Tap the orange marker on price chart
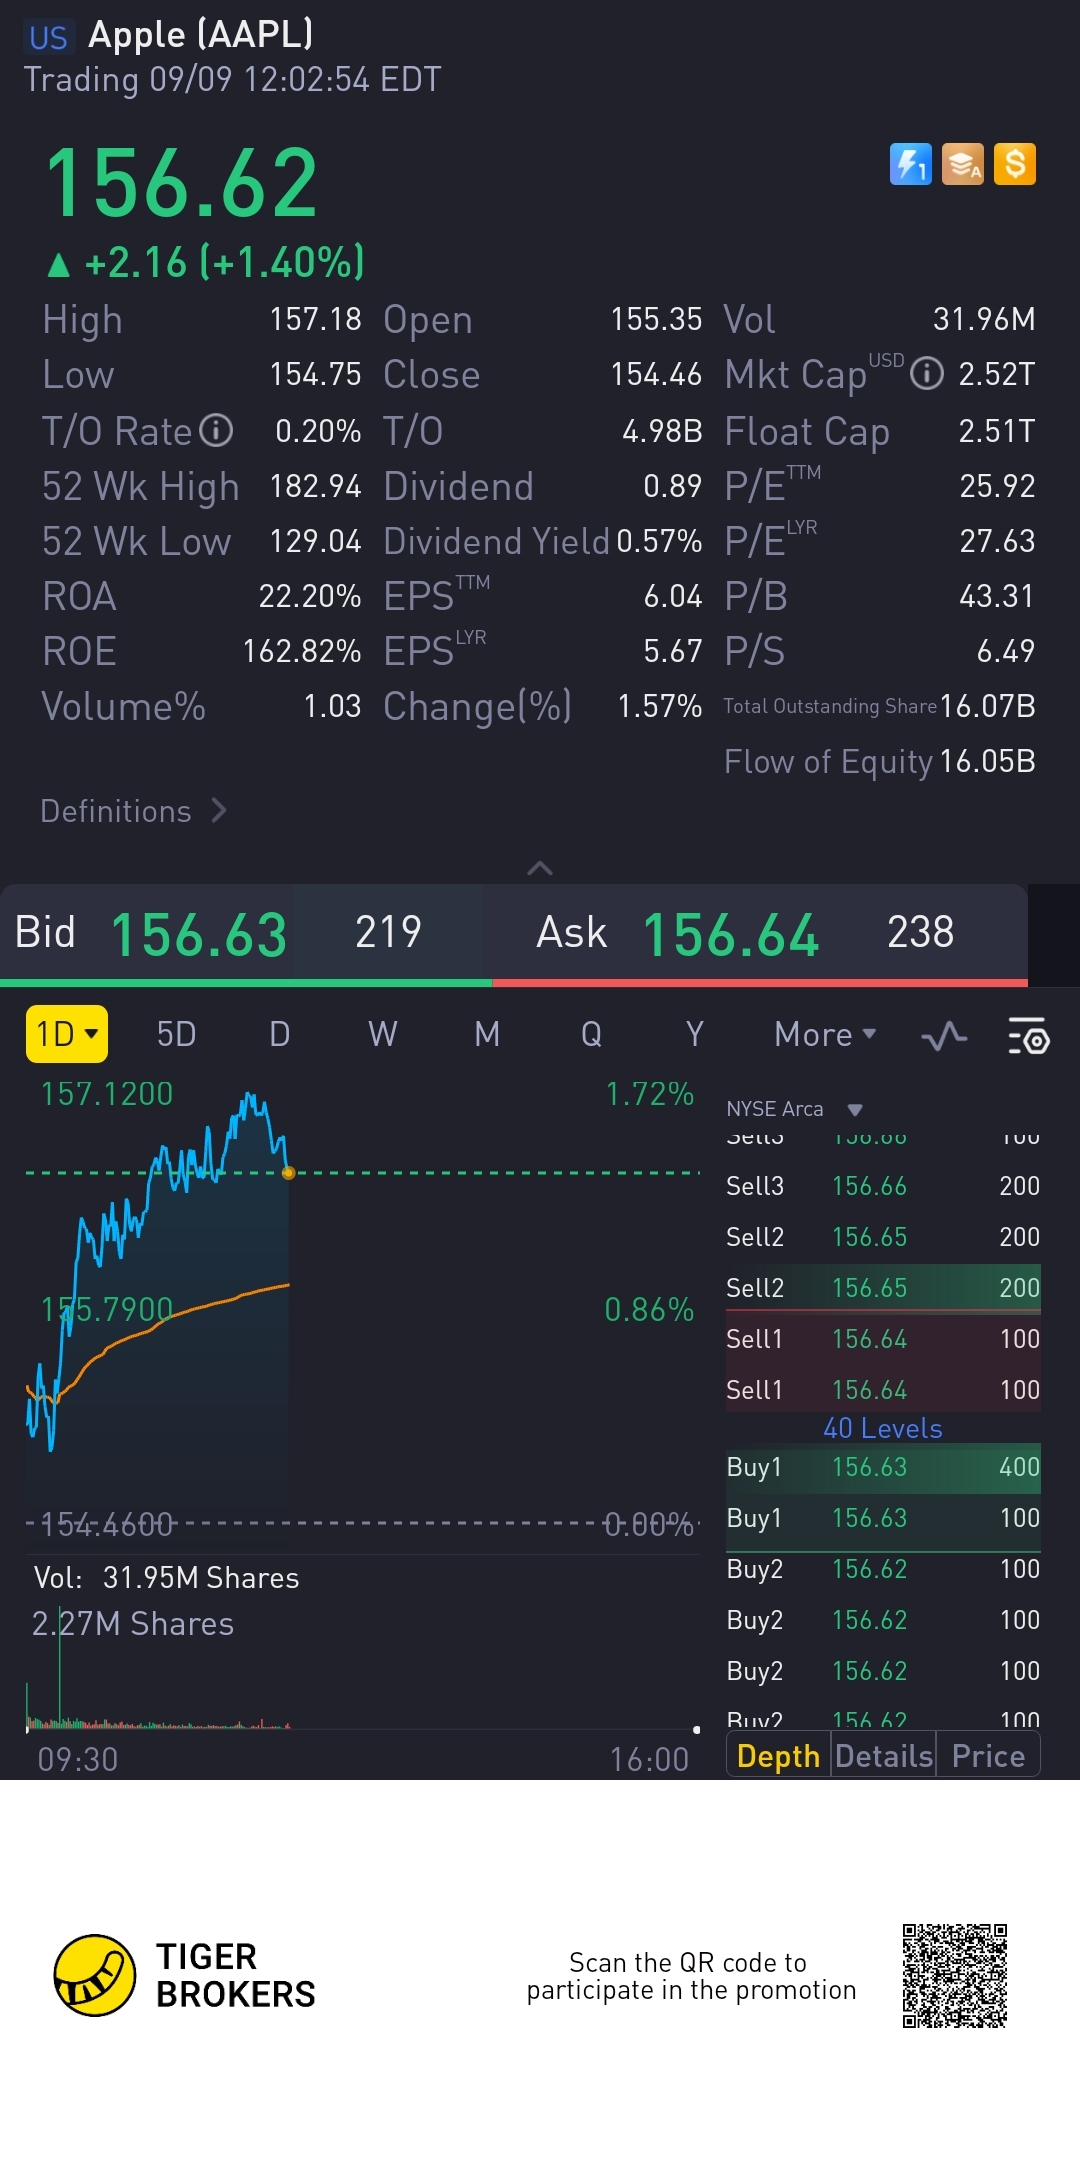This screenshot has height=2172, width=1080. 288,1173
